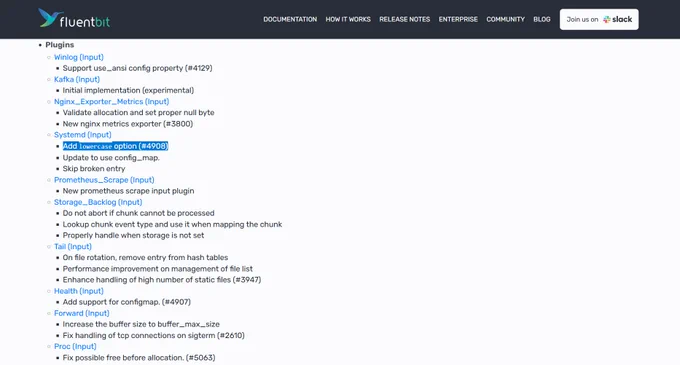The image size is (680, 365).
Task: Go to Release Notes
Action: pos(405,20)
